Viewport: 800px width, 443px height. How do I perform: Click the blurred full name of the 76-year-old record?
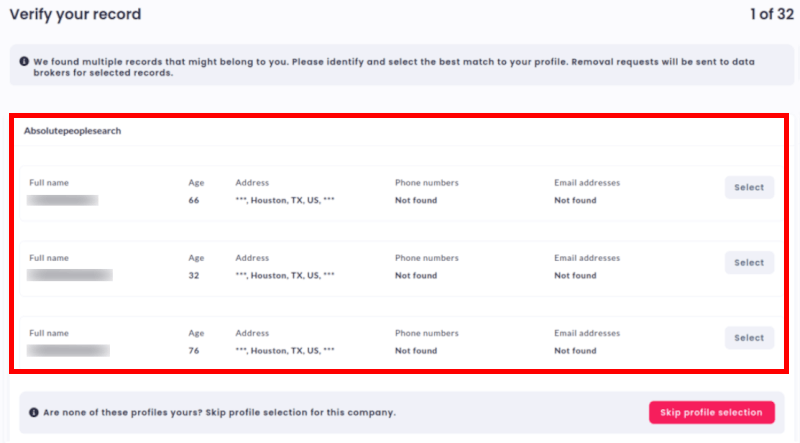68,351
